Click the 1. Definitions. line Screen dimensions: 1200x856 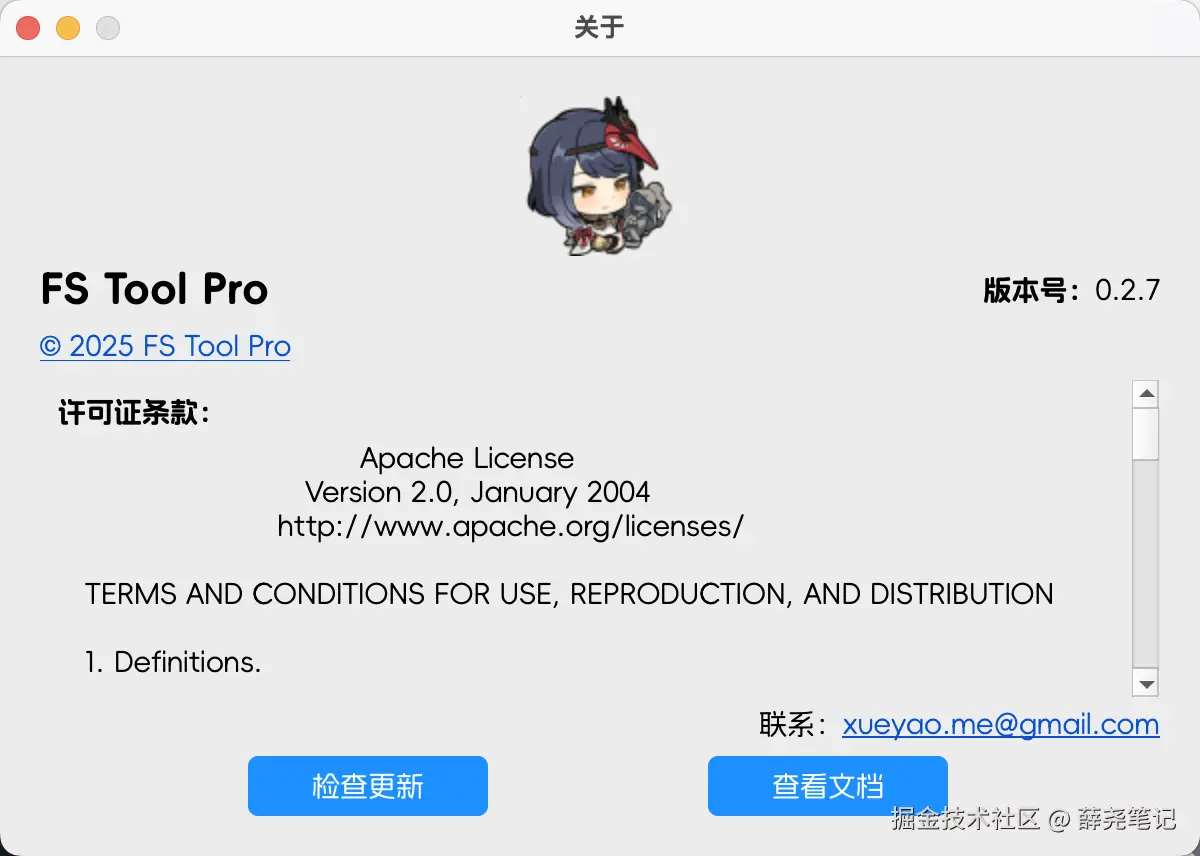pyautogui.click(x=173, y=662)
